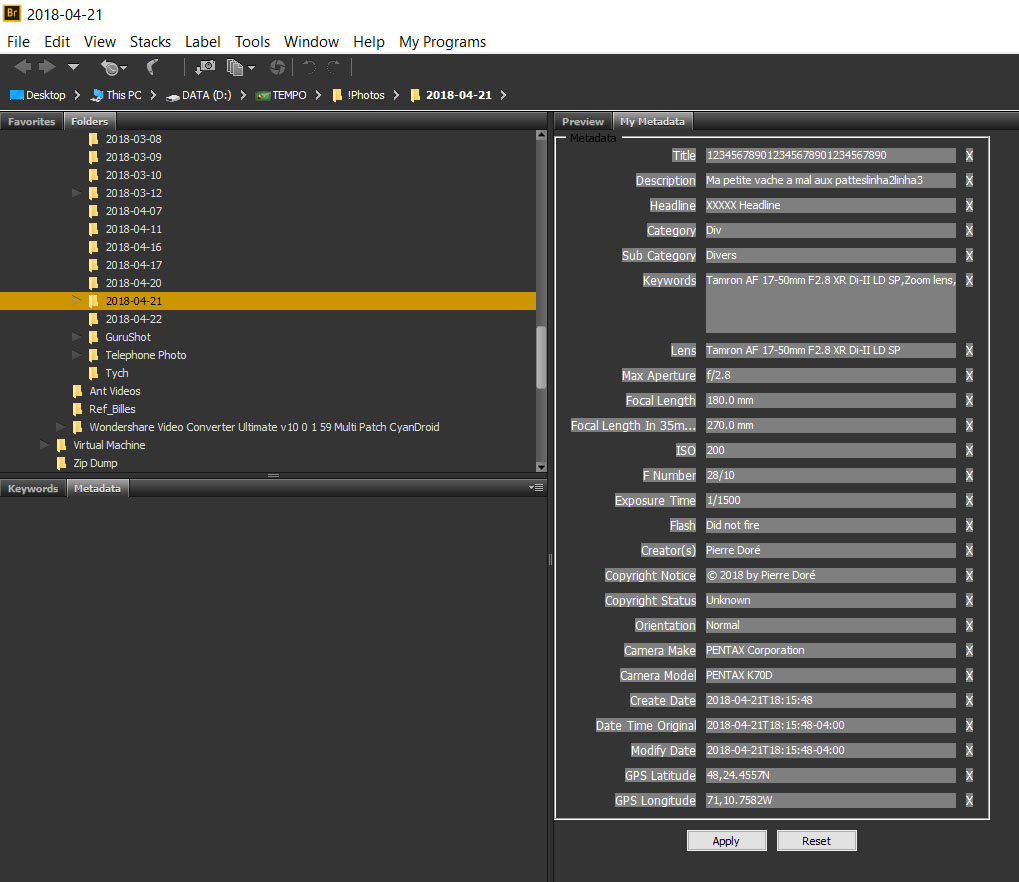Expand the Telephone Photo folder
The height and width of the screenshot is (882, 1019).
click(x=76, y=355)
